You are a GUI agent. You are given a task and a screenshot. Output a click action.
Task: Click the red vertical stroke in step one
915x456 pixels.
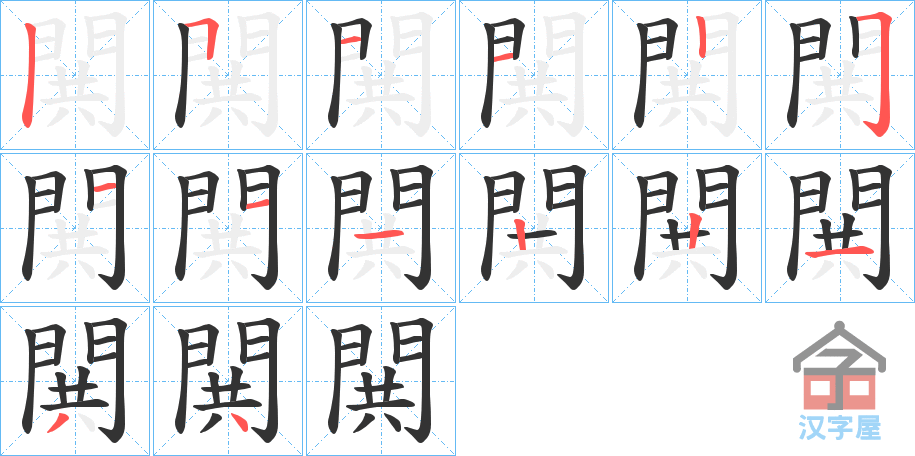(x=28, y=74)
